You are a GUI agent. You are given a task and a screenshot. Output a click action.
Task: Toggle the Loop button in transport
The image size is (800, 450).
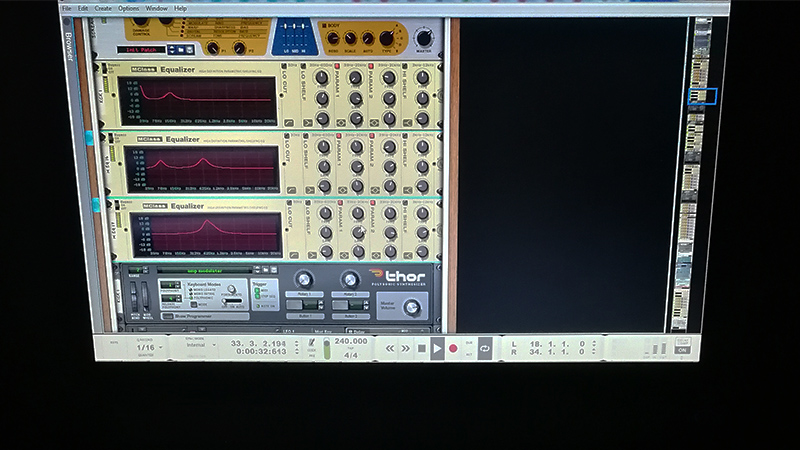click(485, 347)
